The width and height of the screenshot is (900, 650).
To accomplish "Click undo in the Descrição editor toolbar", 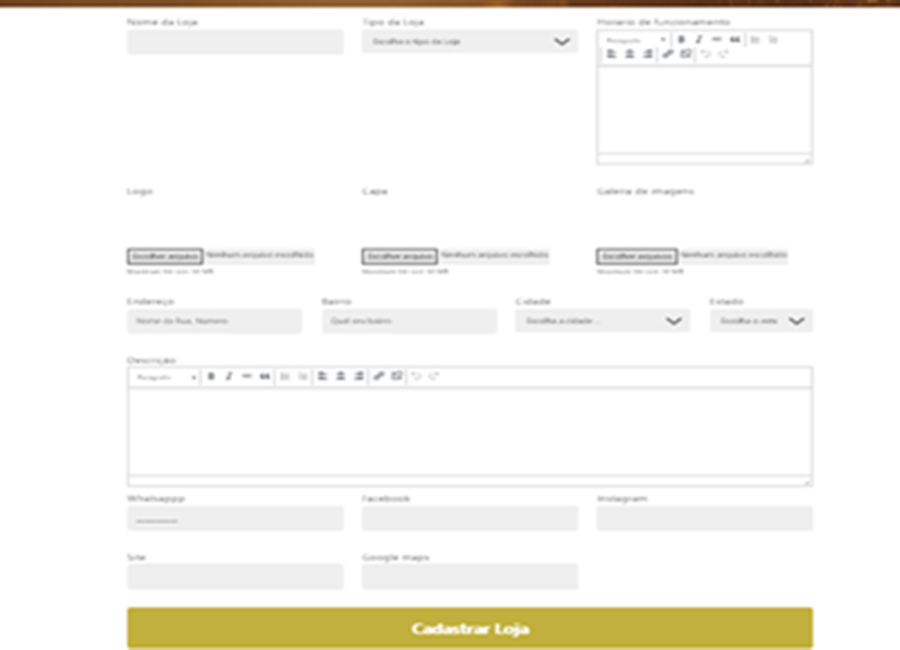I will 416,376.
